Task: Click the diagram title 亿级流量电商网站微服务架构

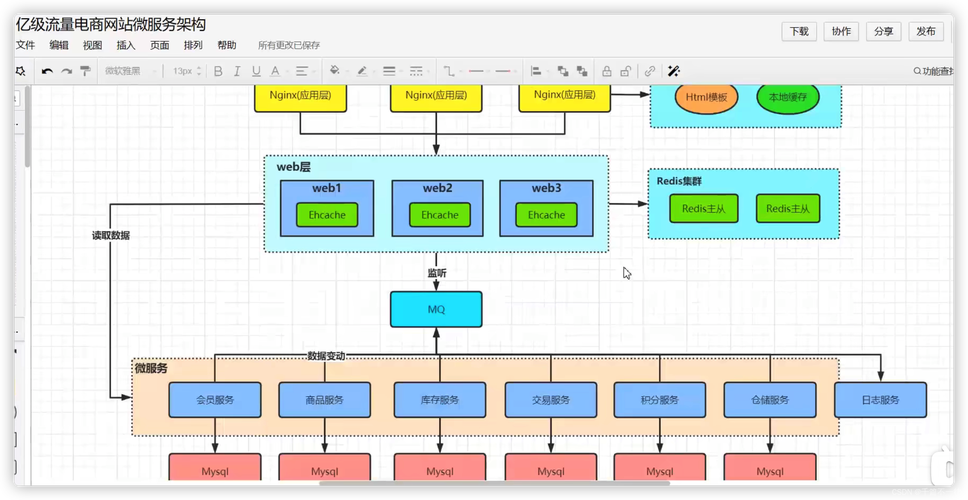Action: pos(111,25)
